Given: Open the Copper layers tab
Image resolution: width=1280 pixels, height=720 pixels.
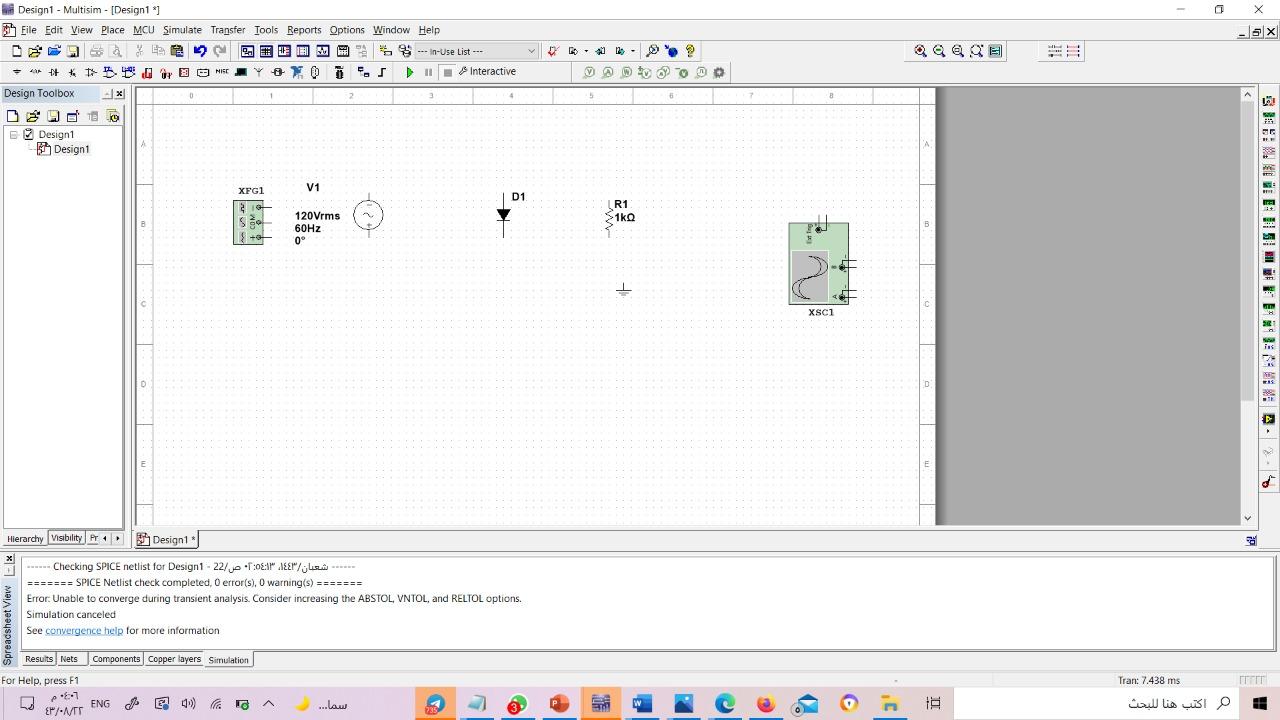Looking at the screenshot, I should pos(175,659).
